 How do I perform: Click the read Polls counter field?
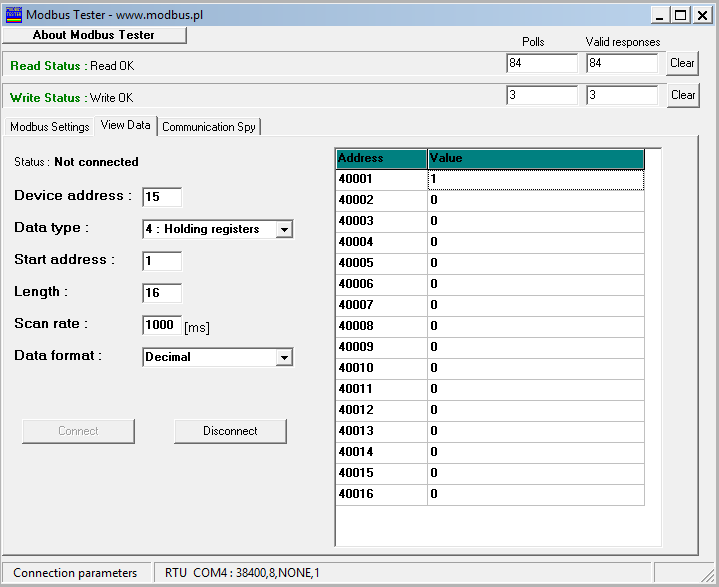point(541,63)
